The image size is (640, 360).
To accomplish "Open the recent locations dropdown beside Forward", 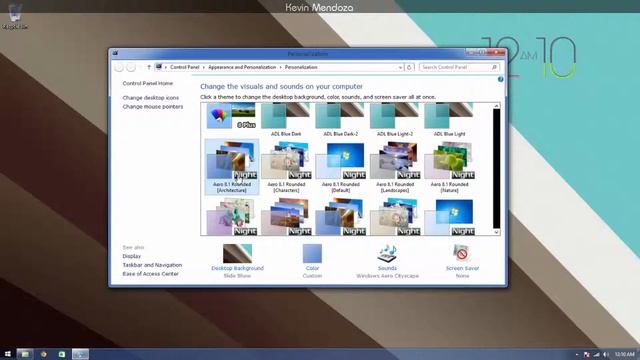I will 140,67.
